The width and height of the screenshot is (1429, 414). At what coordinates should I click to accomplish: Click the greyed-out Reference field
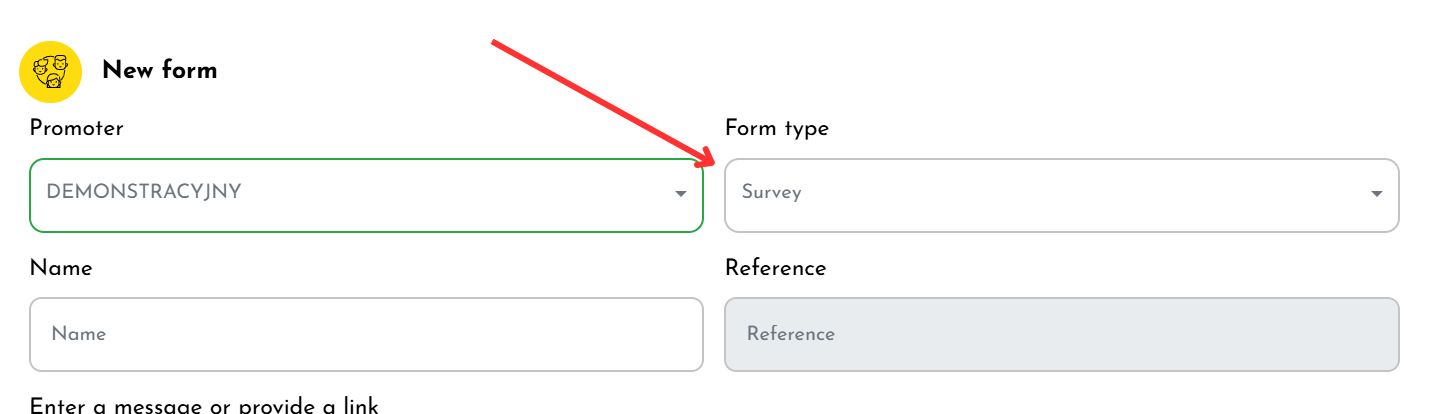pos(1061,334)
